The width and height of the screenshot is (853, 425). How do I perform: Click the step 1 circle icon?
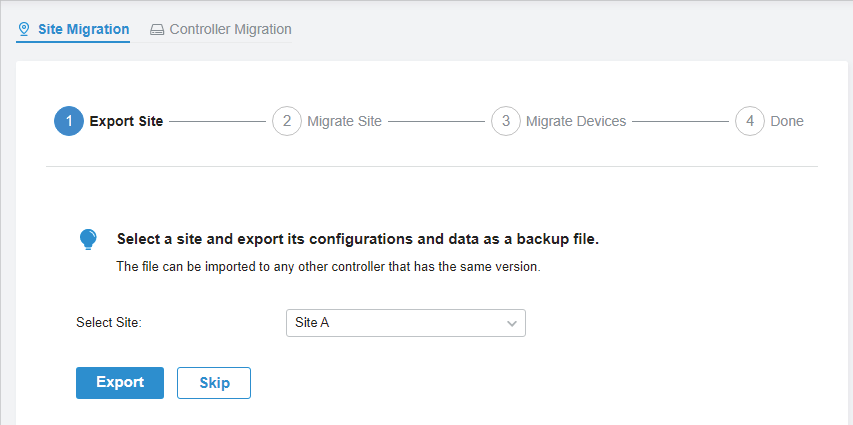69,121
